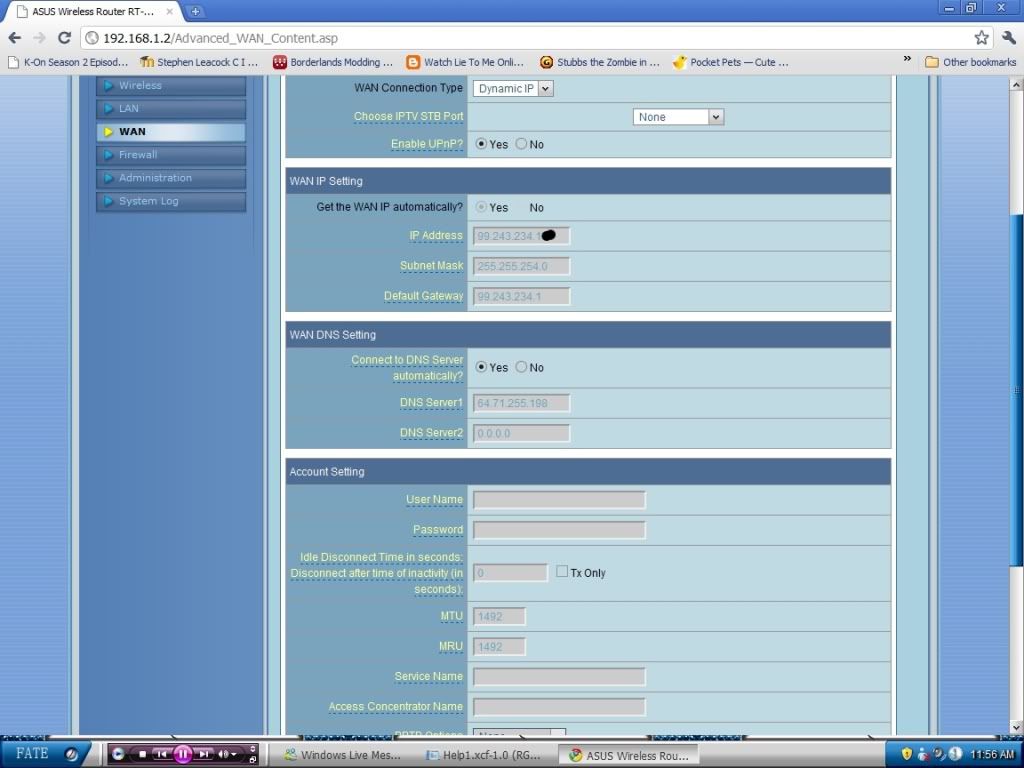
Task: Skip to next track in media toolbar
Action: 203,754
